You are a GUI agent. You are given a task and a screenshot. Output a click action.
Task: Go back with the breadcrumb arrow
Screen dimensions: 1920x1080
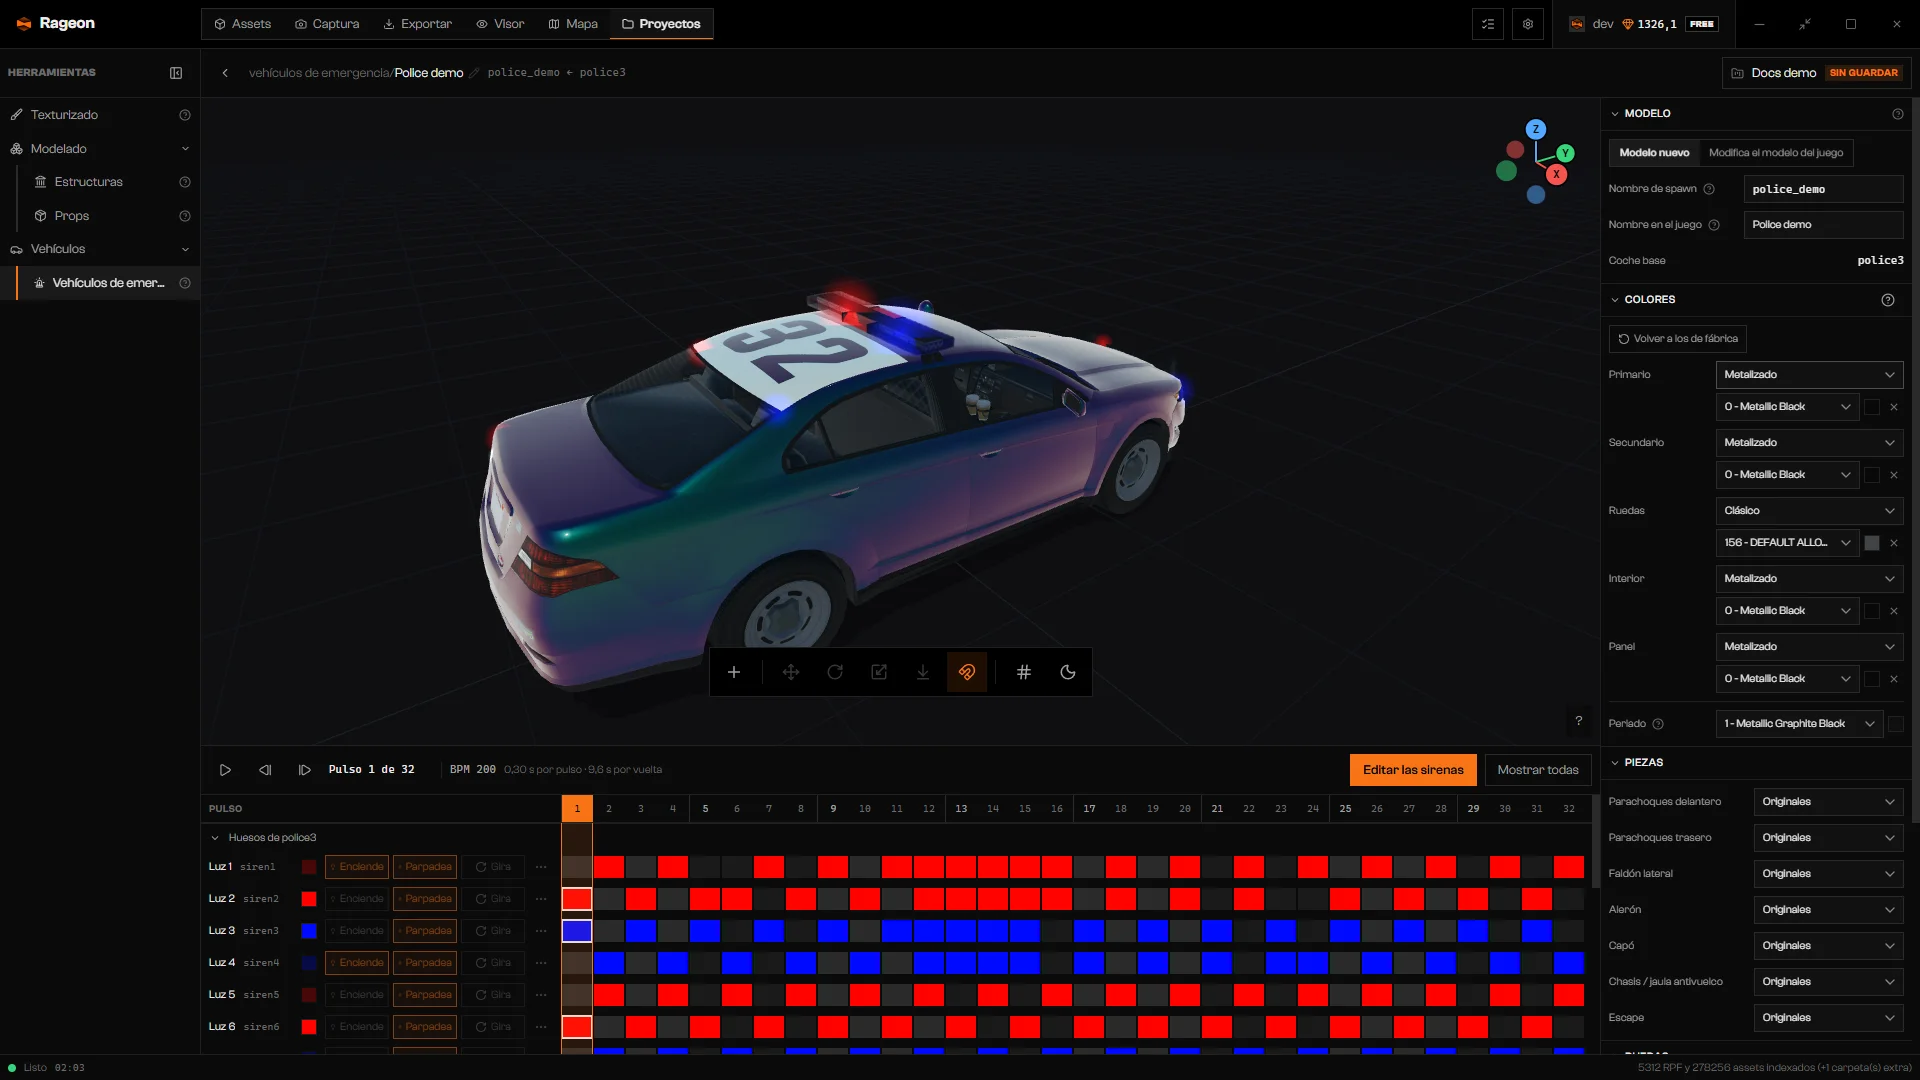(x=226, y=73)
